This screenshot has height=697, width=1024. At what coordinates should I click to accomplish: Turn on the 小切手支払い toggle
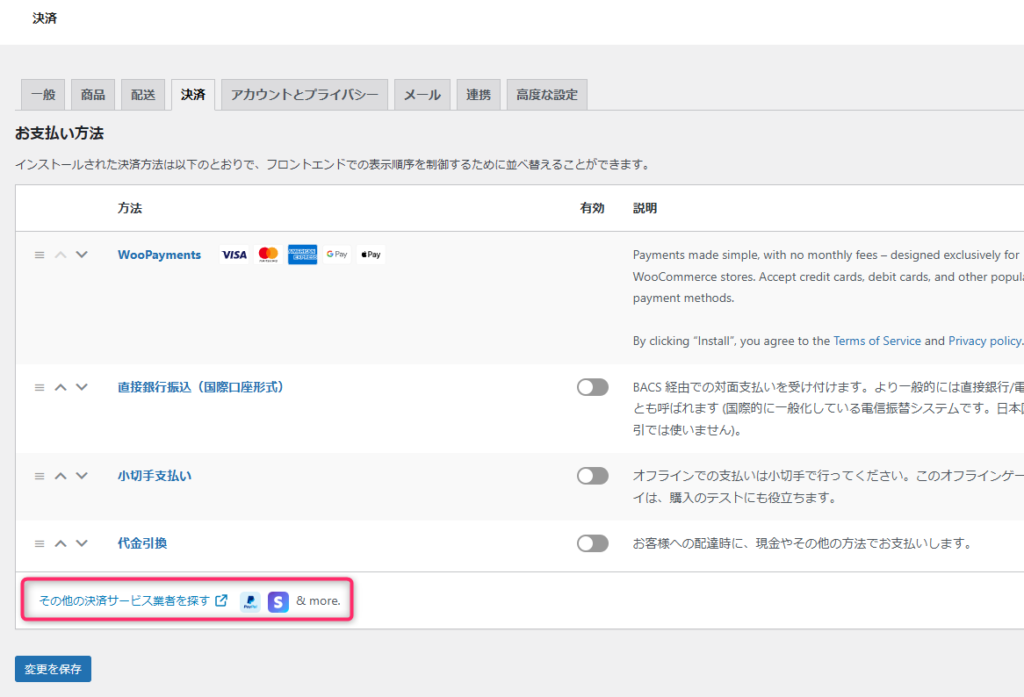(592, 475)
